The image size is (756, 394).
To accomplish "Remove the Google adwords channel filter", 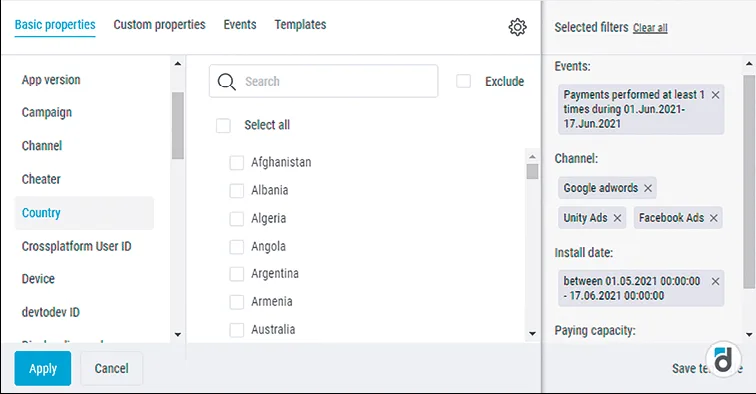I will coord(648,188).
